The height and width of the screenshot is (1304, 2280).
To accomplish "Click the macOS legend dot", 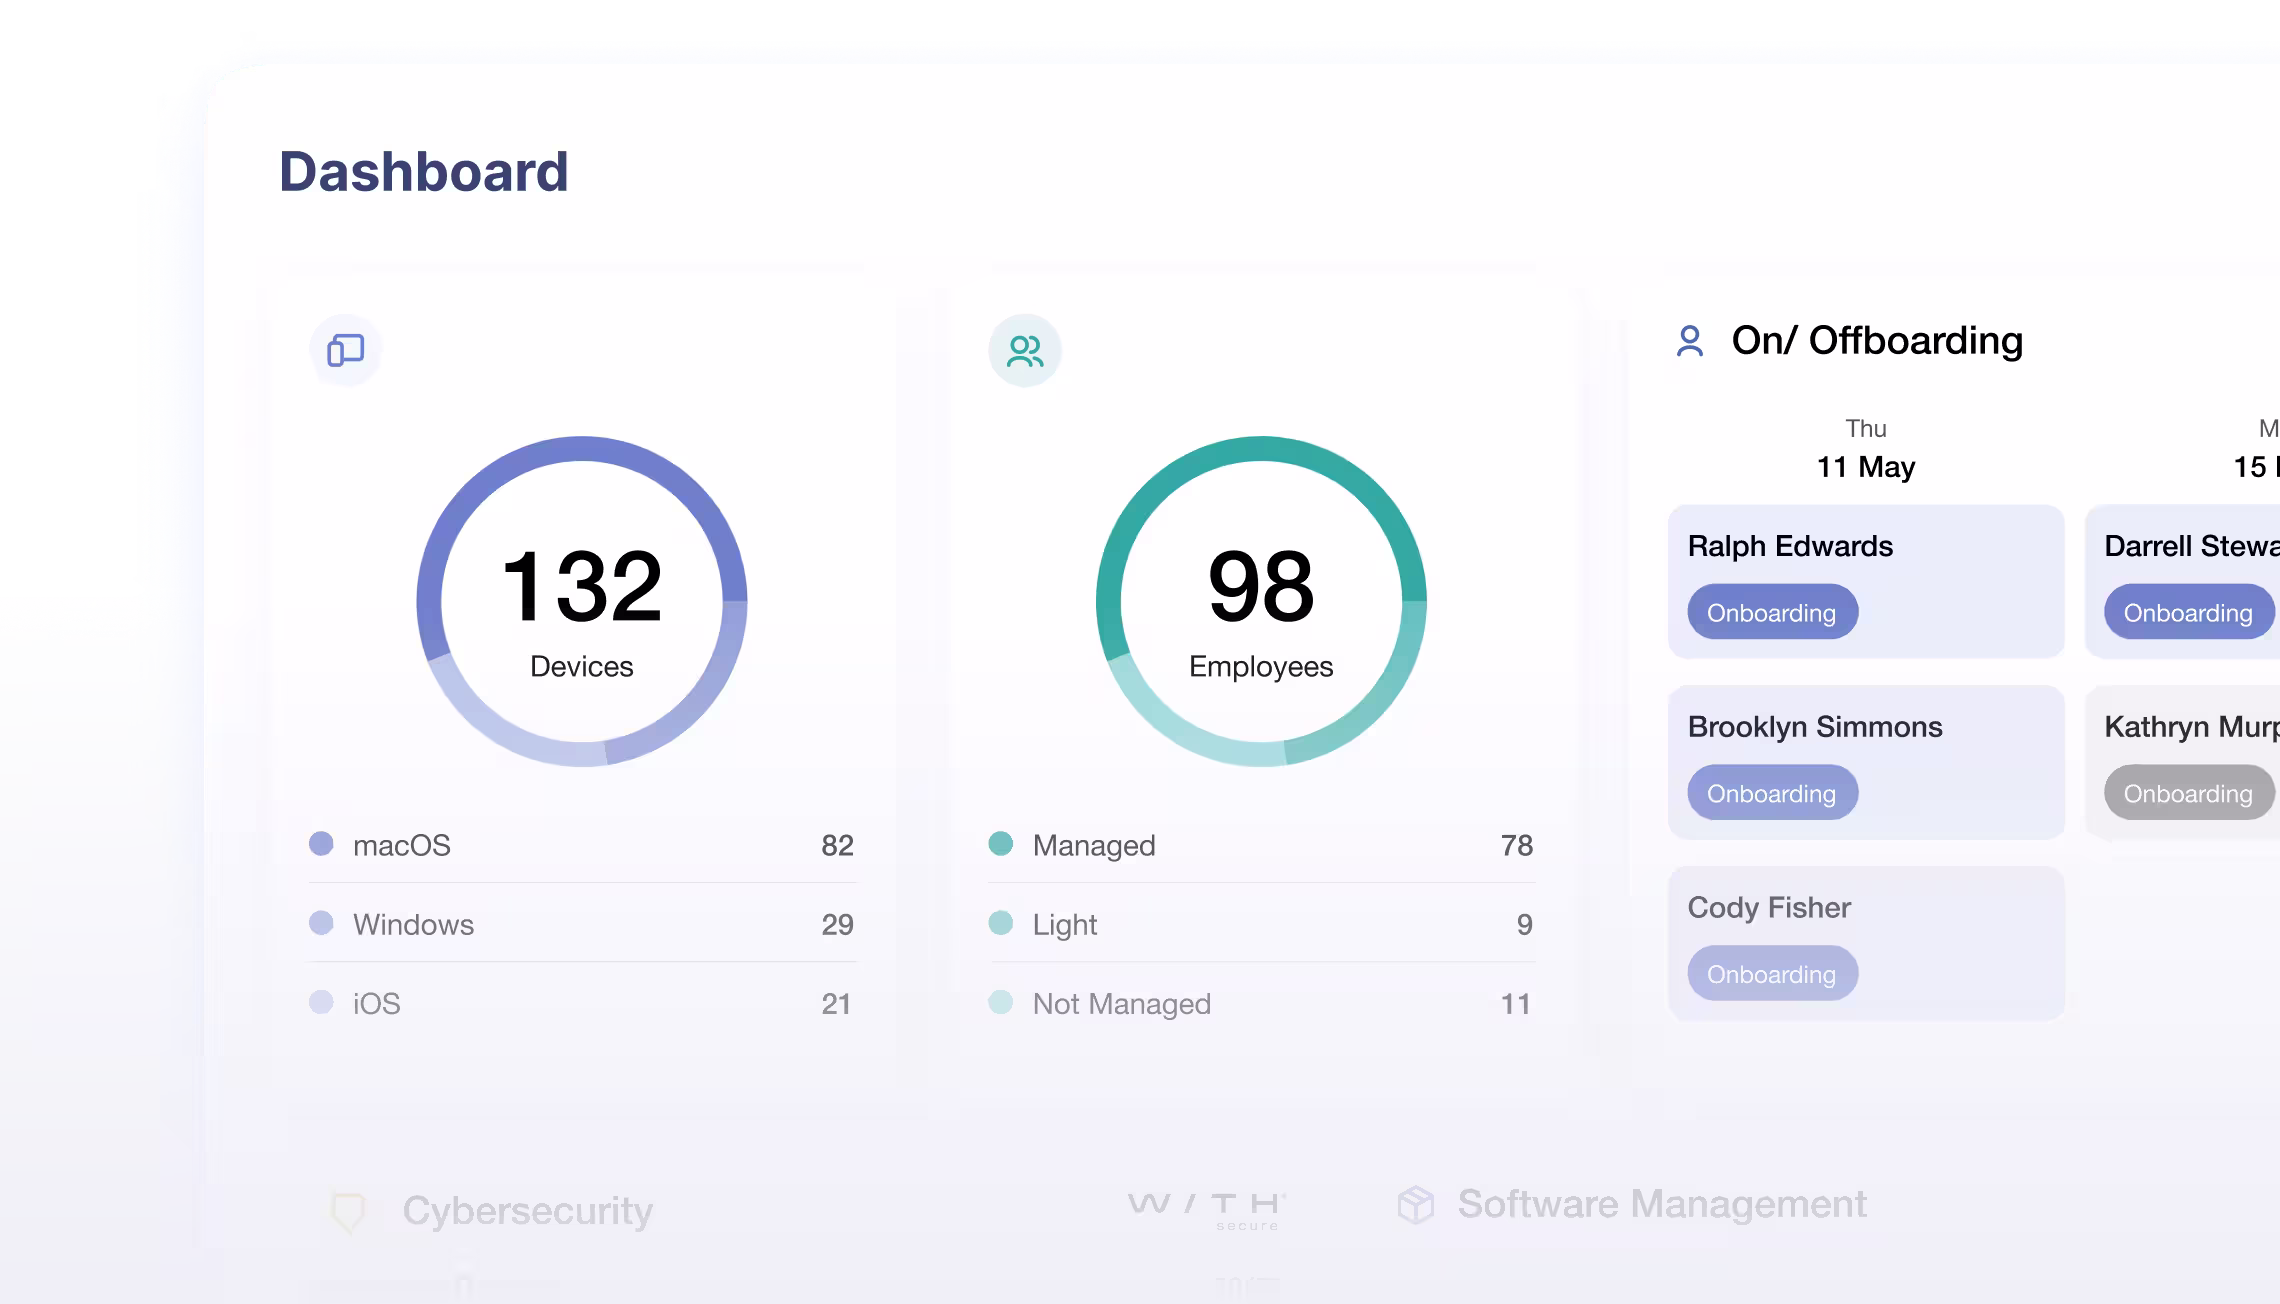I will click(x=321, y=844).
